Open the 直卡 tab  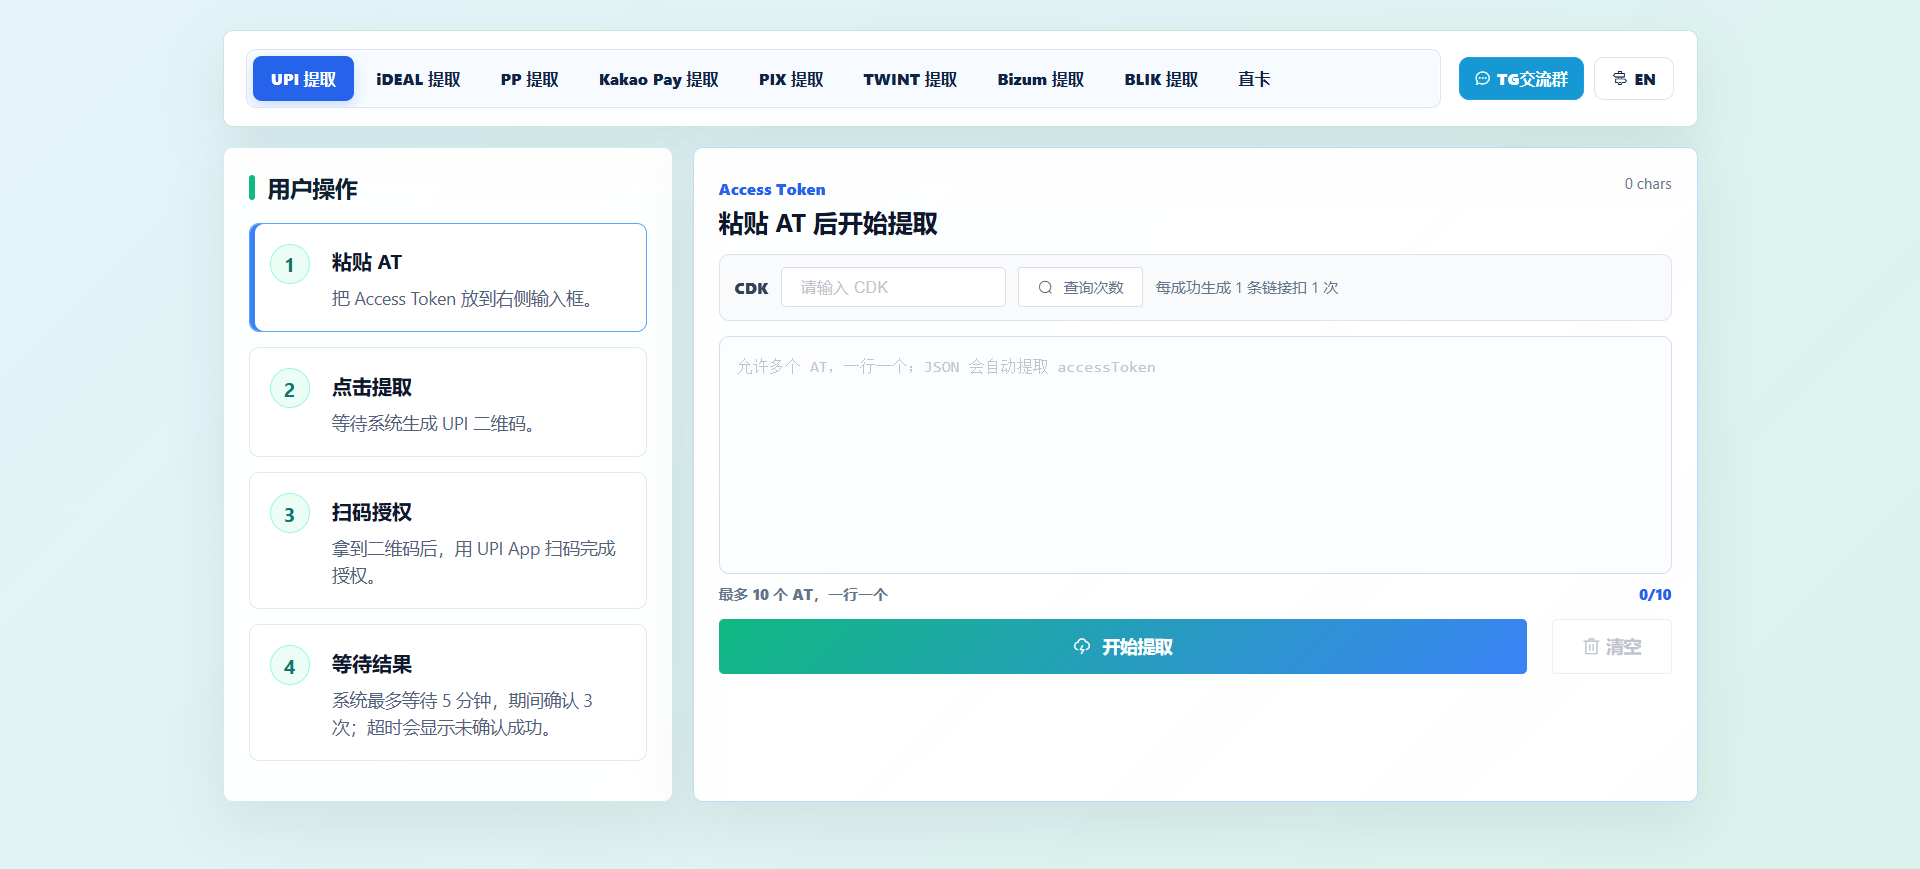(x=1254, y=79)
